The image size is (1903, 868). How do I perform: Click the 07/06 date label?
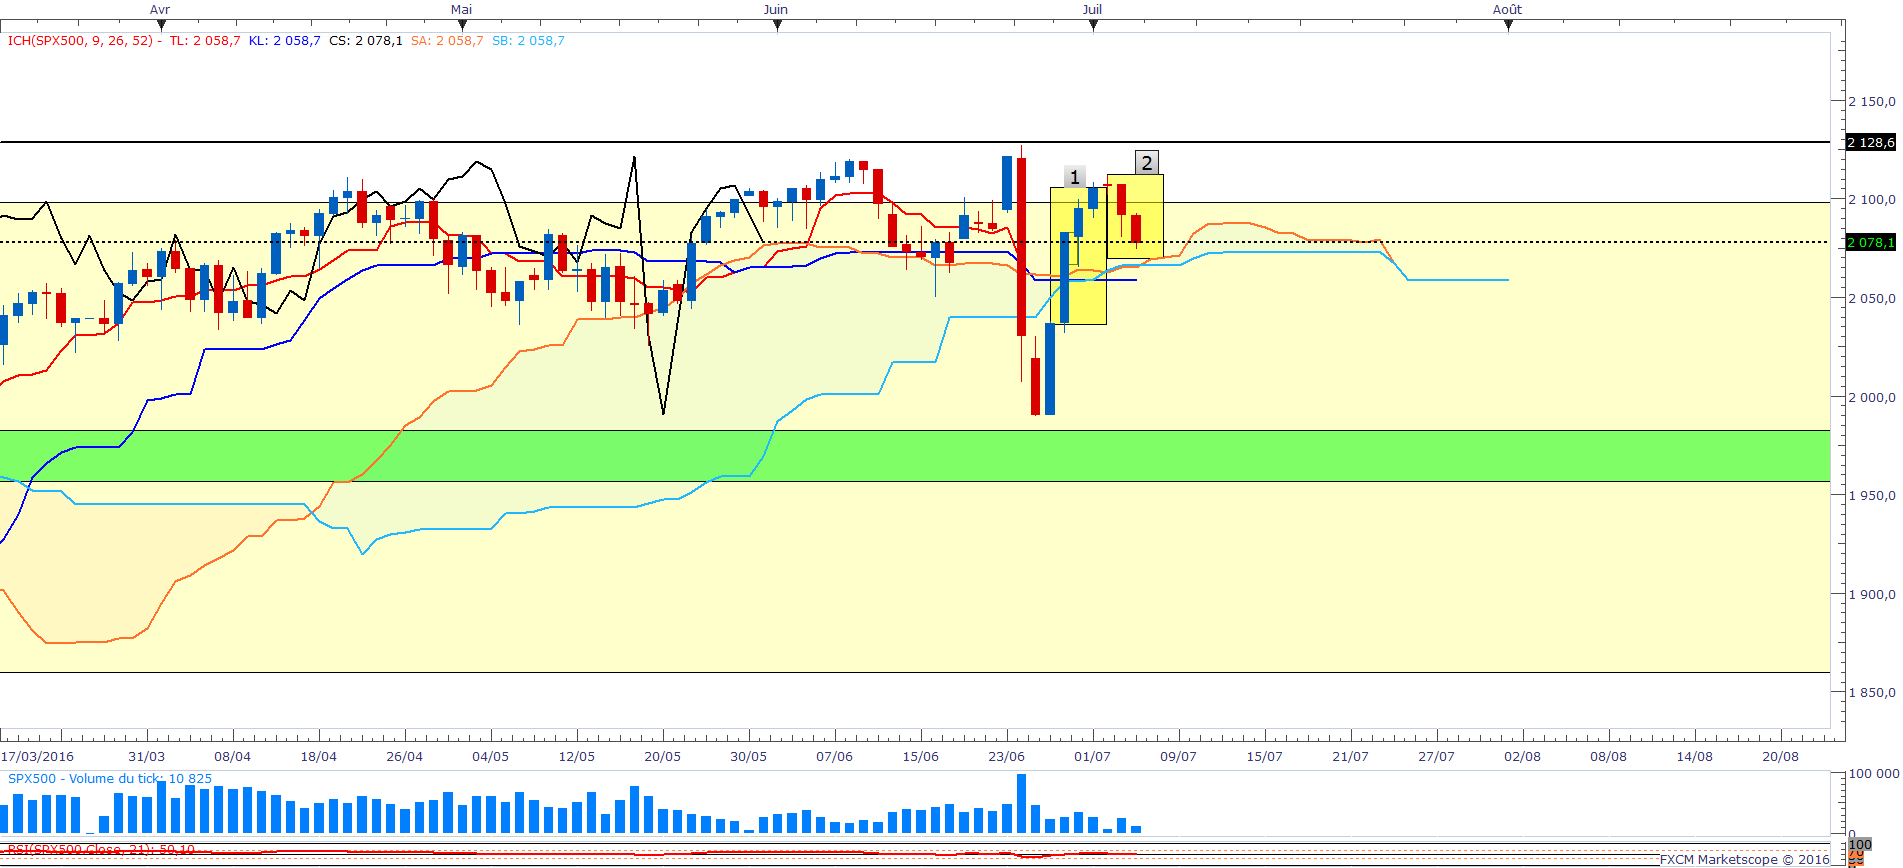pyautogui.click(x=835, y=757)
